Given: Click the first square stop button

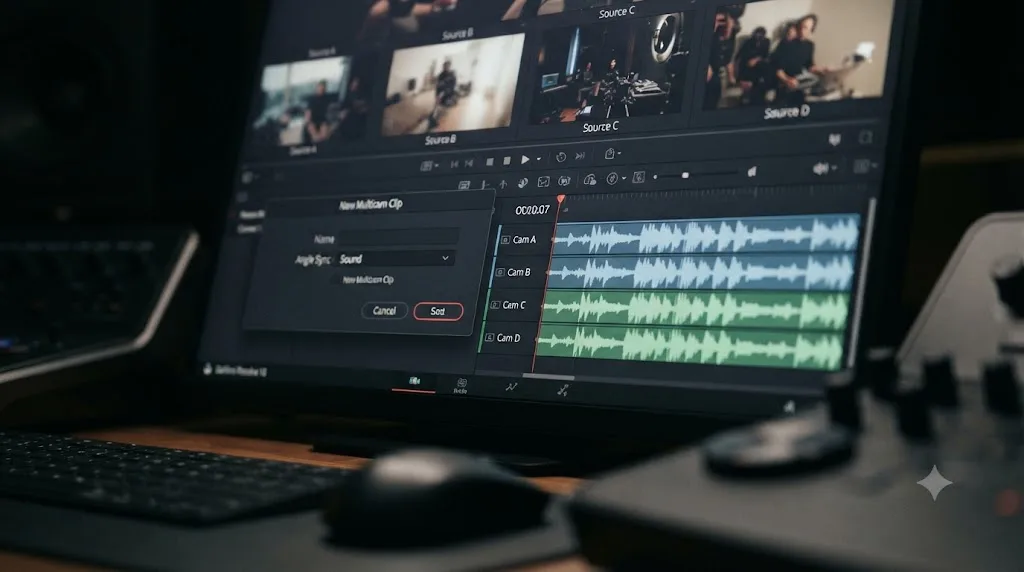Looking at the screenshot, I should point(490,161).
